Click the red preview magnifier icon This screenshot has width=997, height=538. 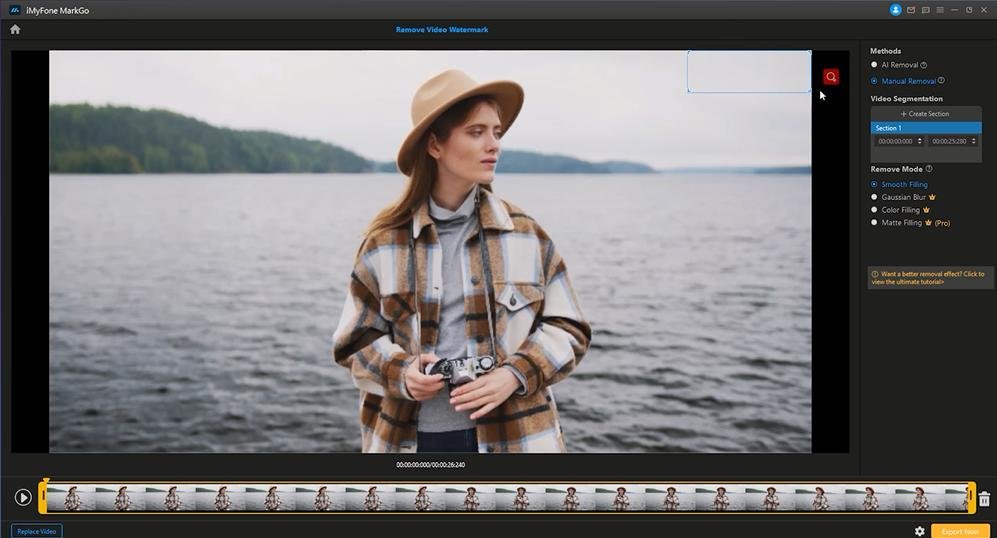(x=831, y=77)
